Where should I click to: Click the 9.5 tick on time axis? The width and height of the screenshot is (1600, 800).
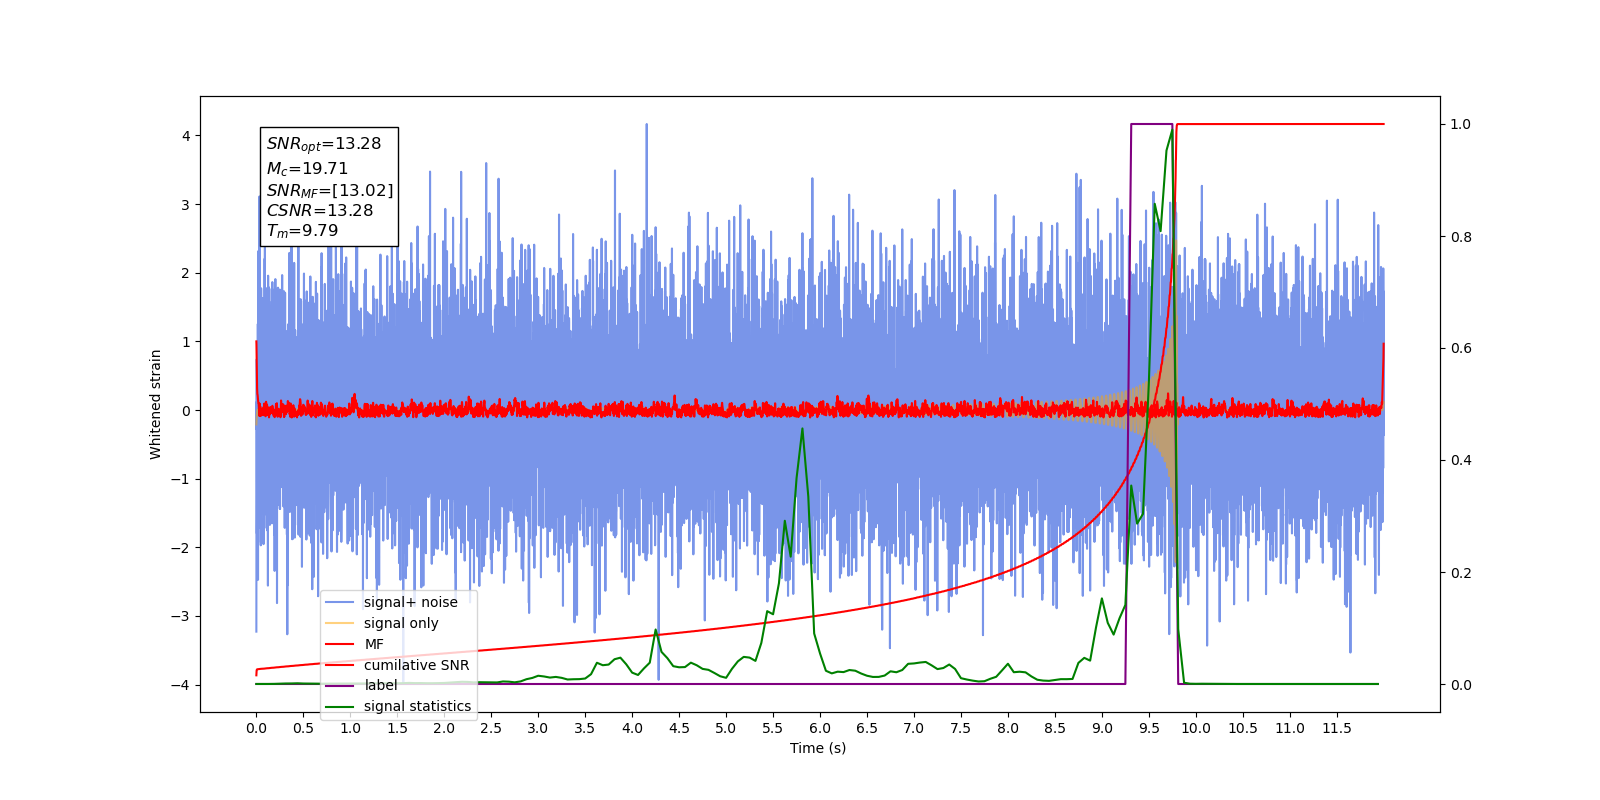(1149, 728)
